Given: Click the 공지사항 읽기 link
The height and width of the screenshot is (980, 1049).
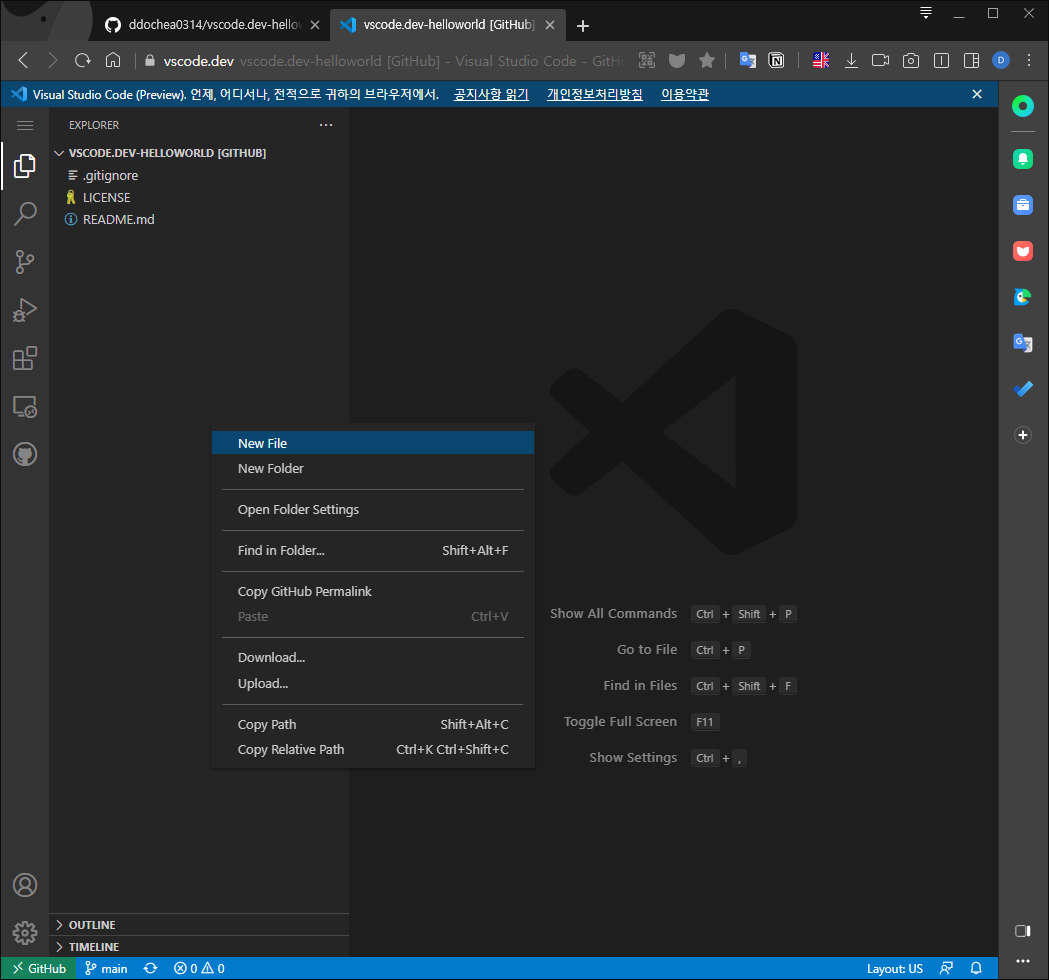Looking at the screenshot, I should (491, 94).
